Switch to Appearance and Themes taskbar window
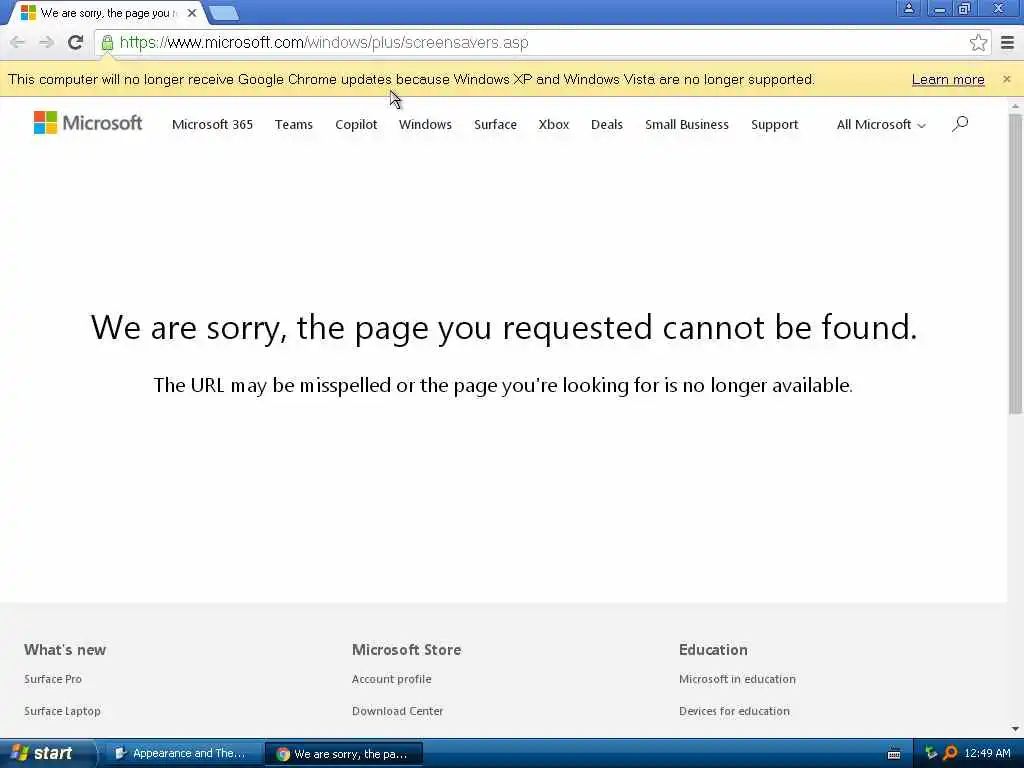 [182, 754]
